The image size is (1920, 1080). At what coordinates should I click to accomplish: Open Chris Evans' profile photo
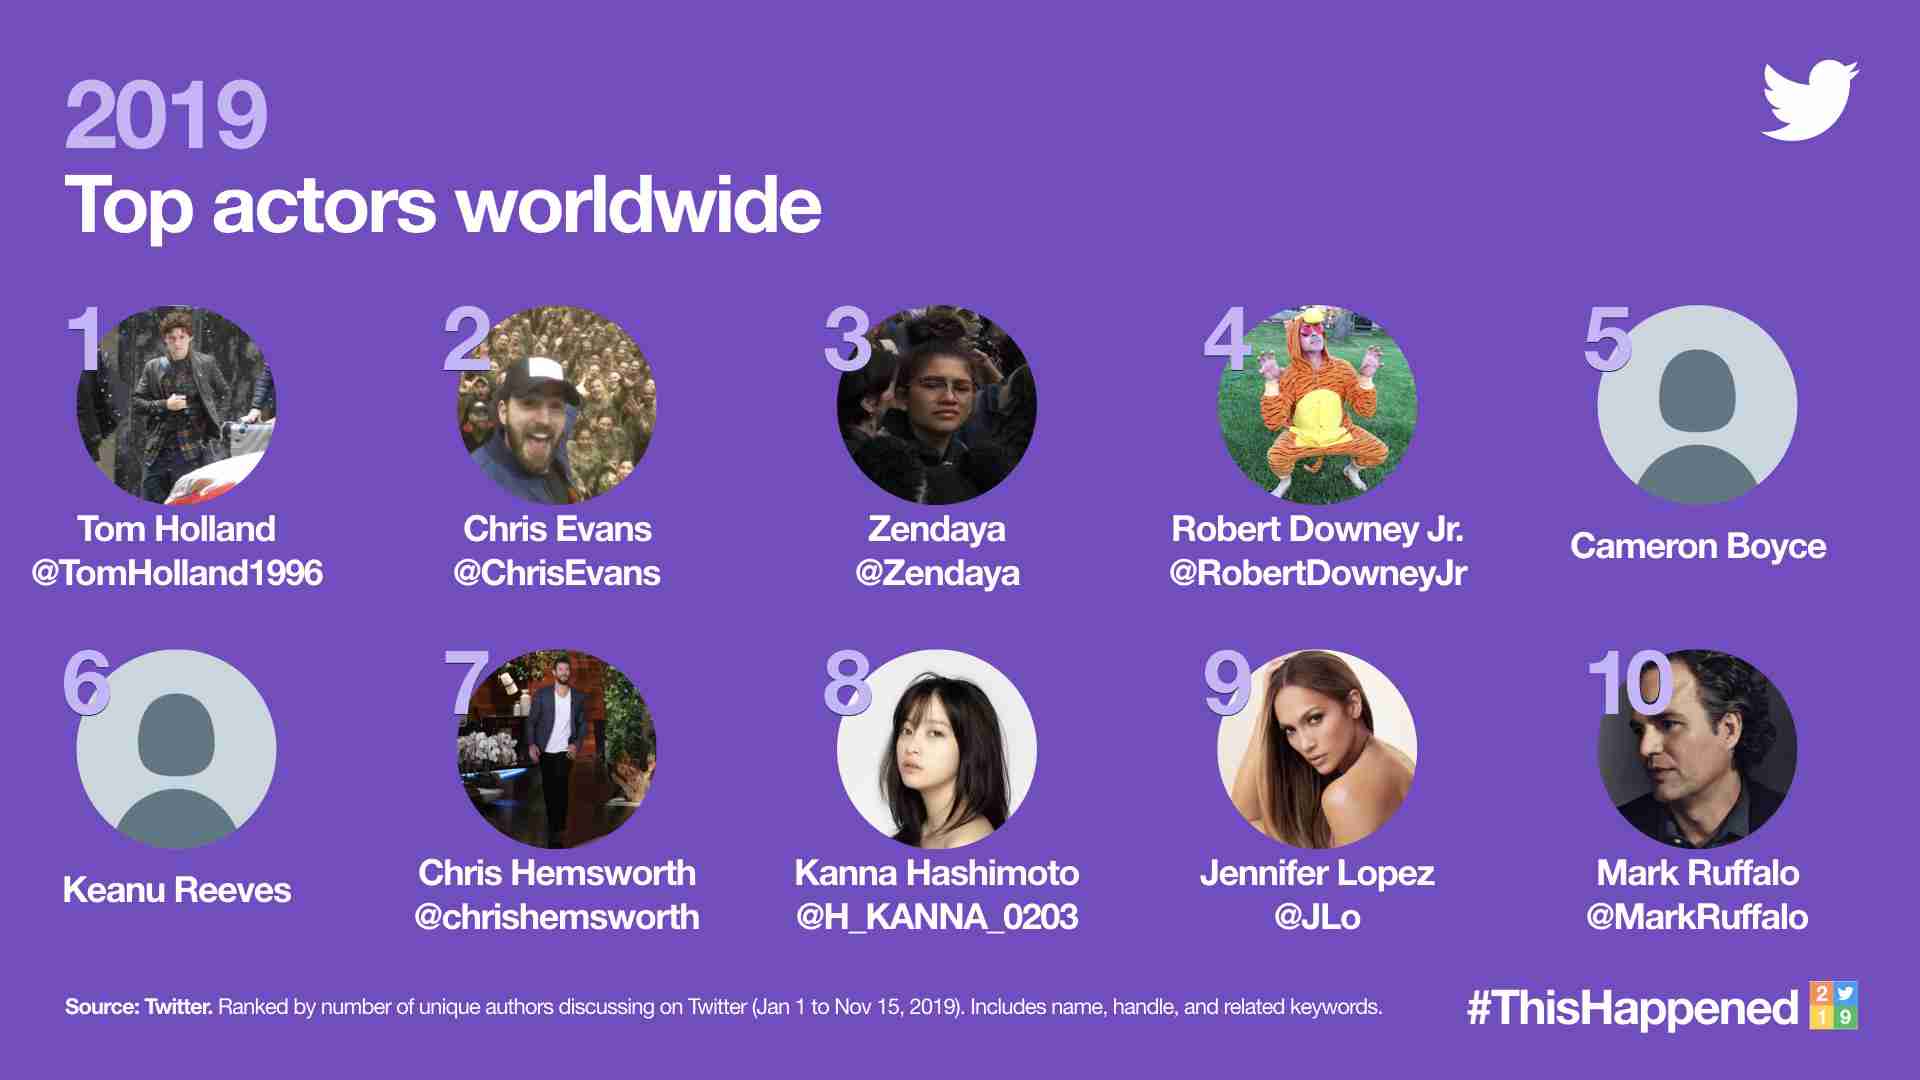(556, 405)
